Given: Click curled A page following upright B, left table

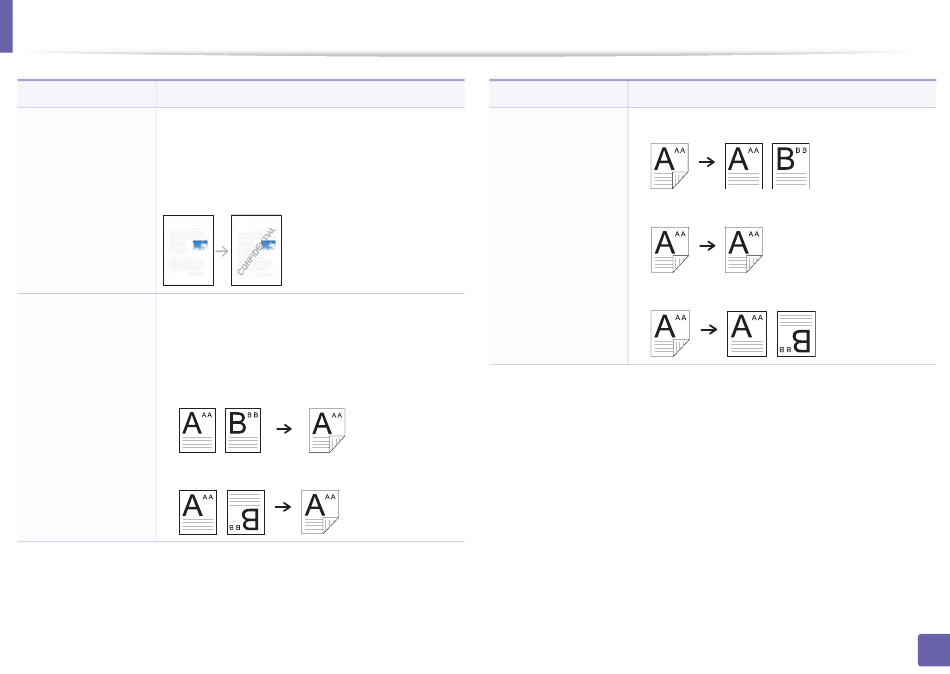Looking at the screenshot, I should tap(327, 430).
